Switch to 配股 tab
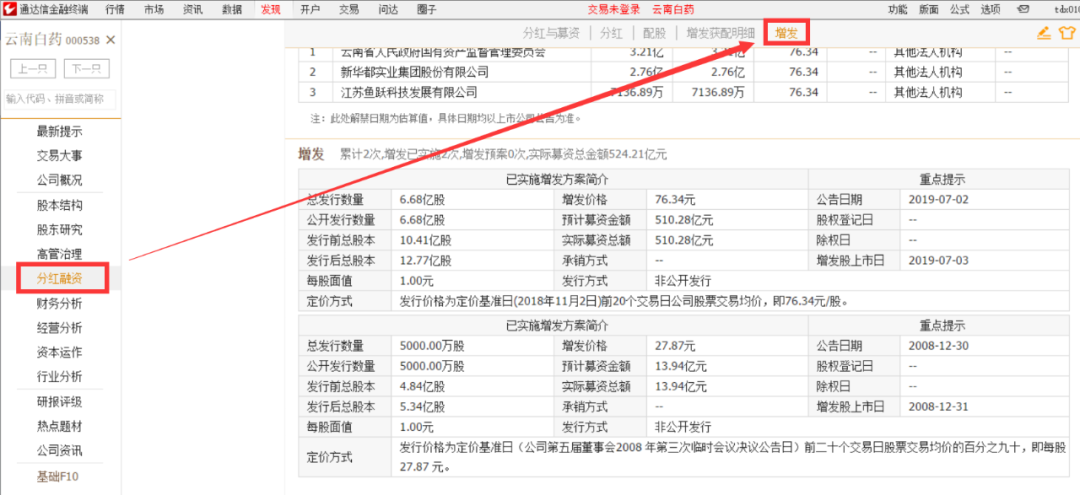Screen dimensions: 1080x495 654,33
